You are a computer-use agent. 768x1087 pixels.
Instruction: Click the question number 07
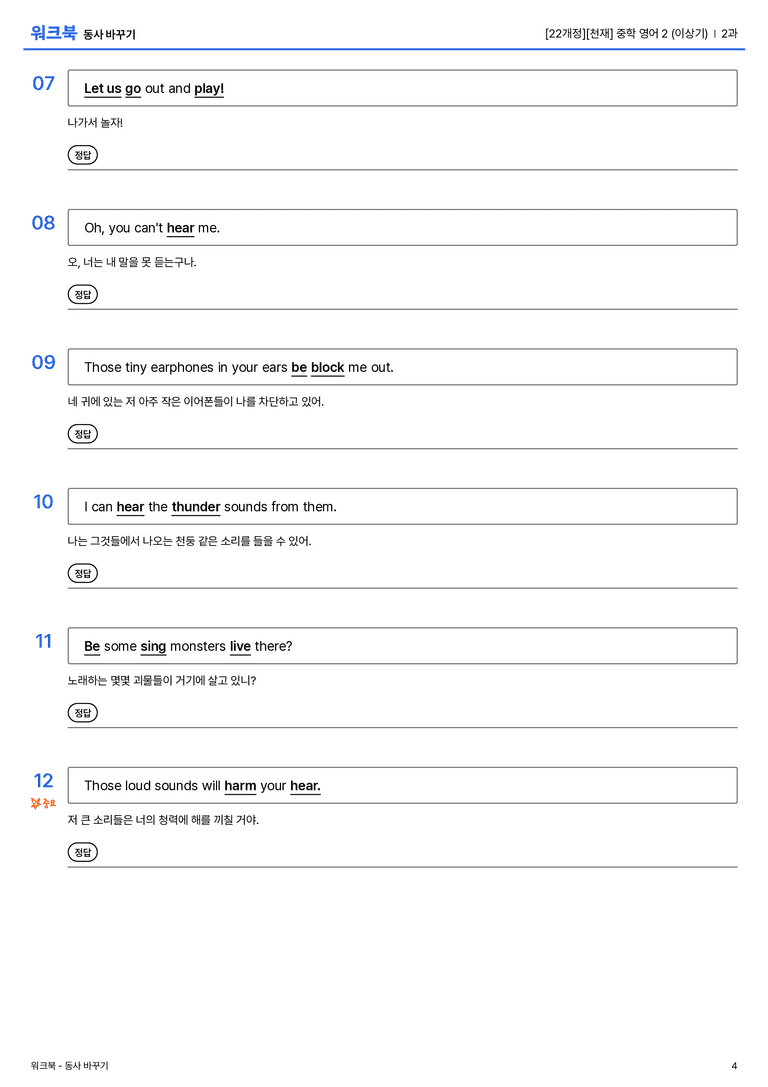[43, 83]
